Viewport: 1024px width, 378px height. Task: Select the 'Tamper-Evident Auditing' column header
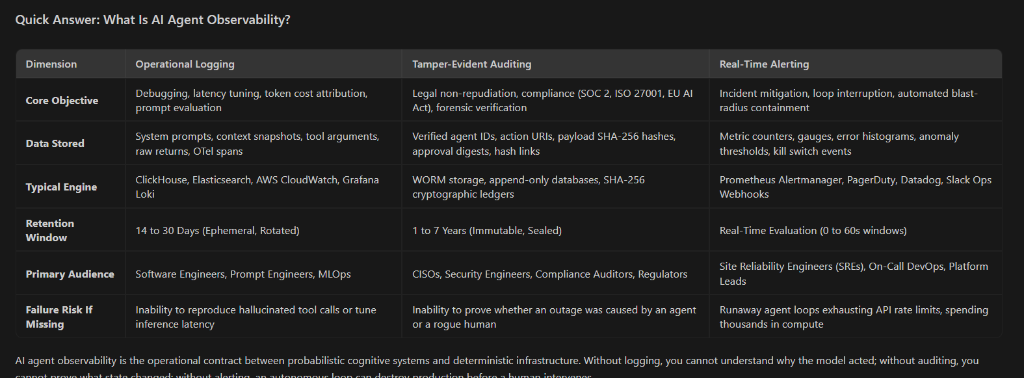(x=555, y=64)
